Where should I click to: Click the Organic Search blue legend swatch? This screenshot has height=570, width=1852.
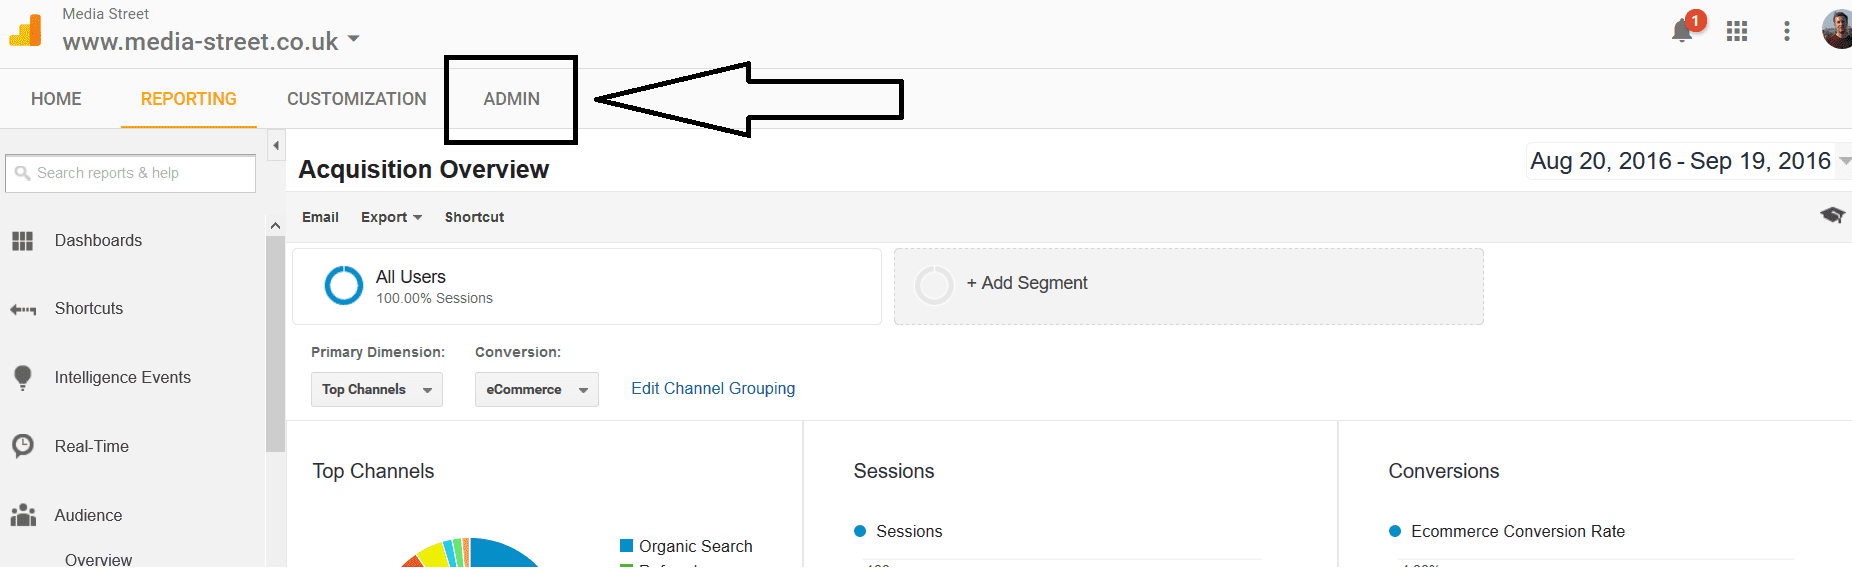[627, 546]
